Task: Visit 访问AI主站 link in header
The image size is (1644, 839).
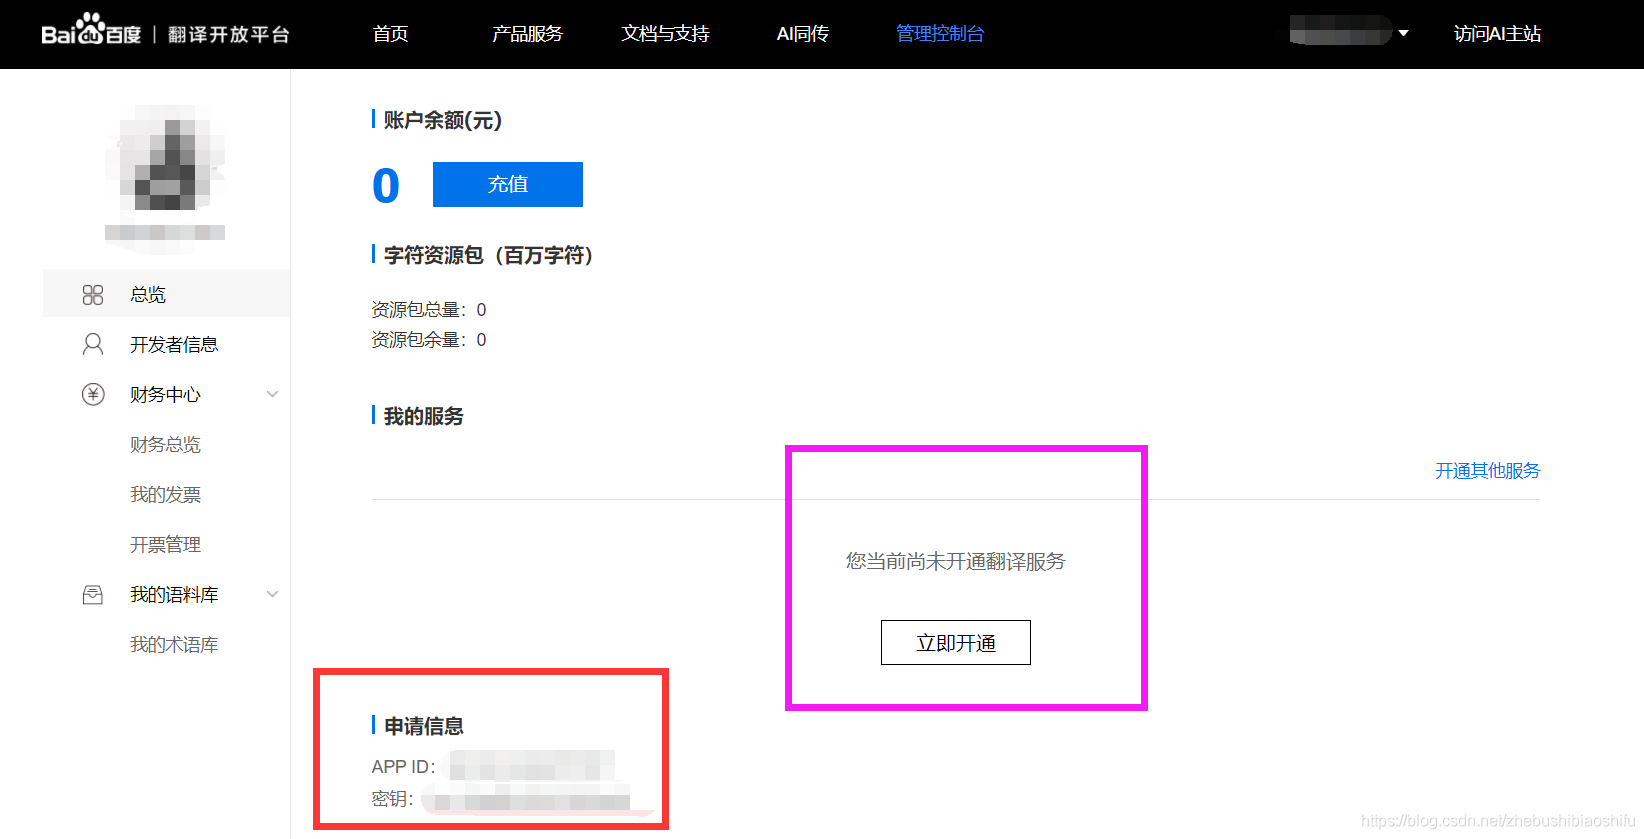Action: point(1496,34)
